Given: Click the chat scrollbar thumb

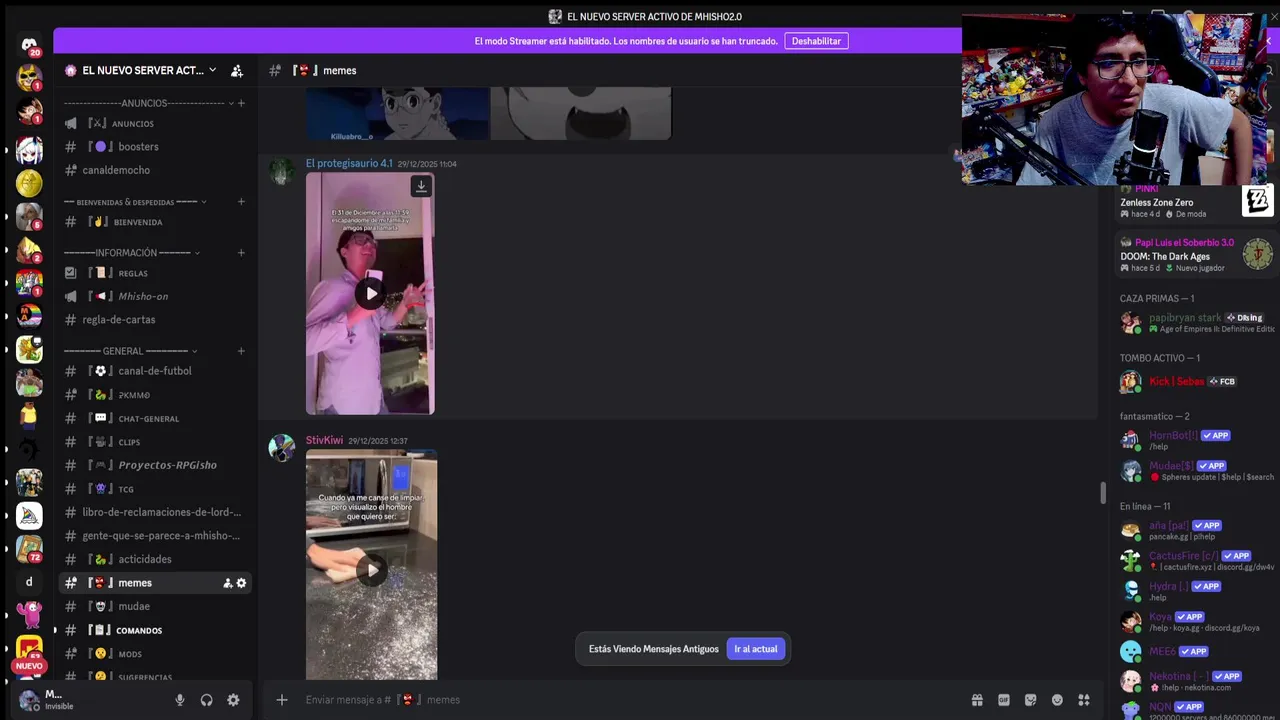Looking at the screenshot, I should 1103,493.
